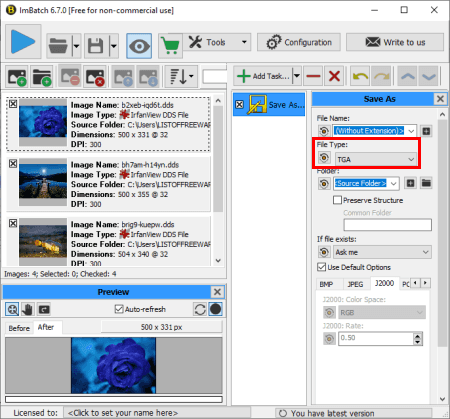Move the task up with the up arrow

point(408,76)
